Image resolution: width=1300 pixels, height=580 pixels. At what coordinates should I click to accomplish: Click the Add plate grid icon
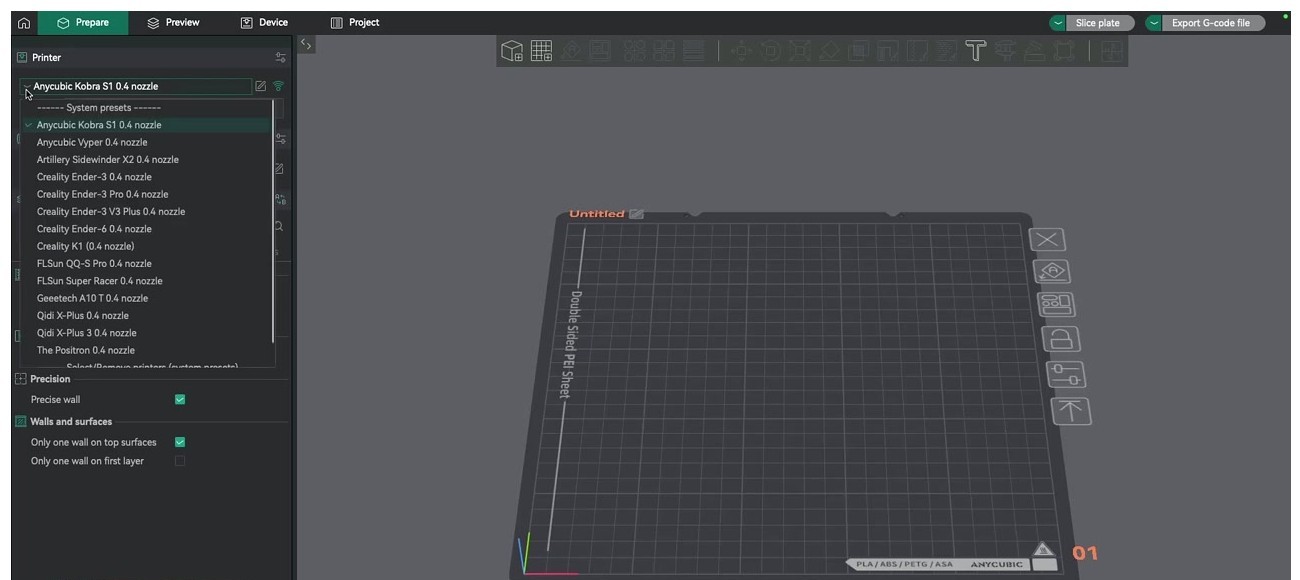coord(541,51)
